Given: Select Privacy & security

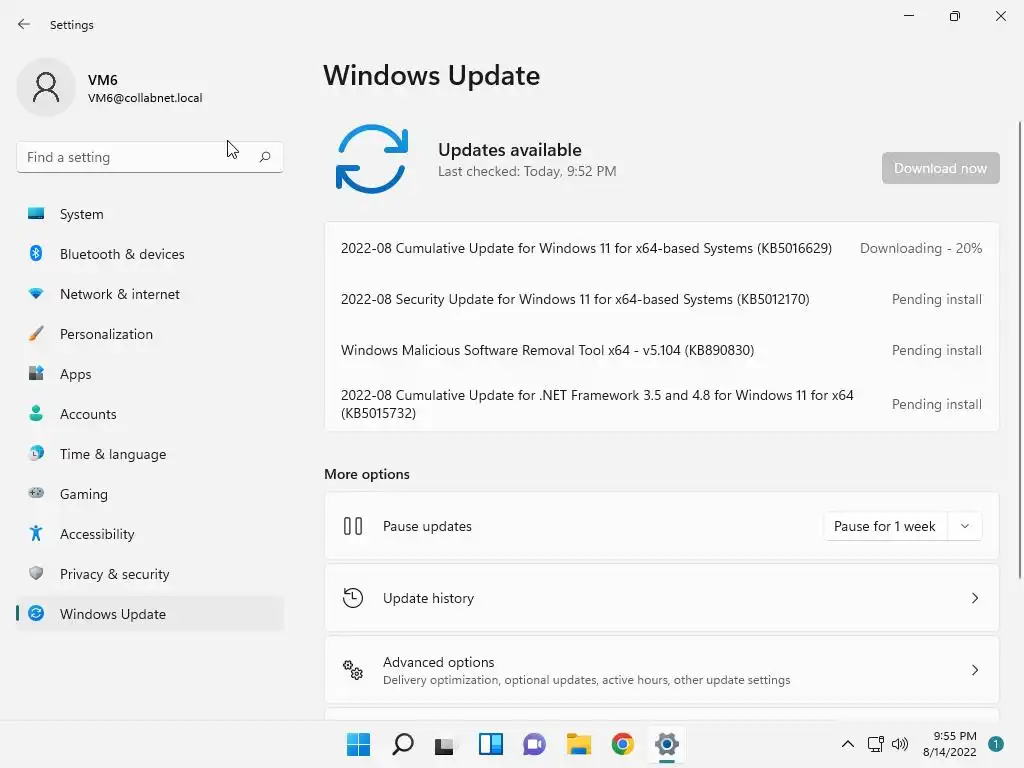Looking at the screenshot, I should [150, 573].
